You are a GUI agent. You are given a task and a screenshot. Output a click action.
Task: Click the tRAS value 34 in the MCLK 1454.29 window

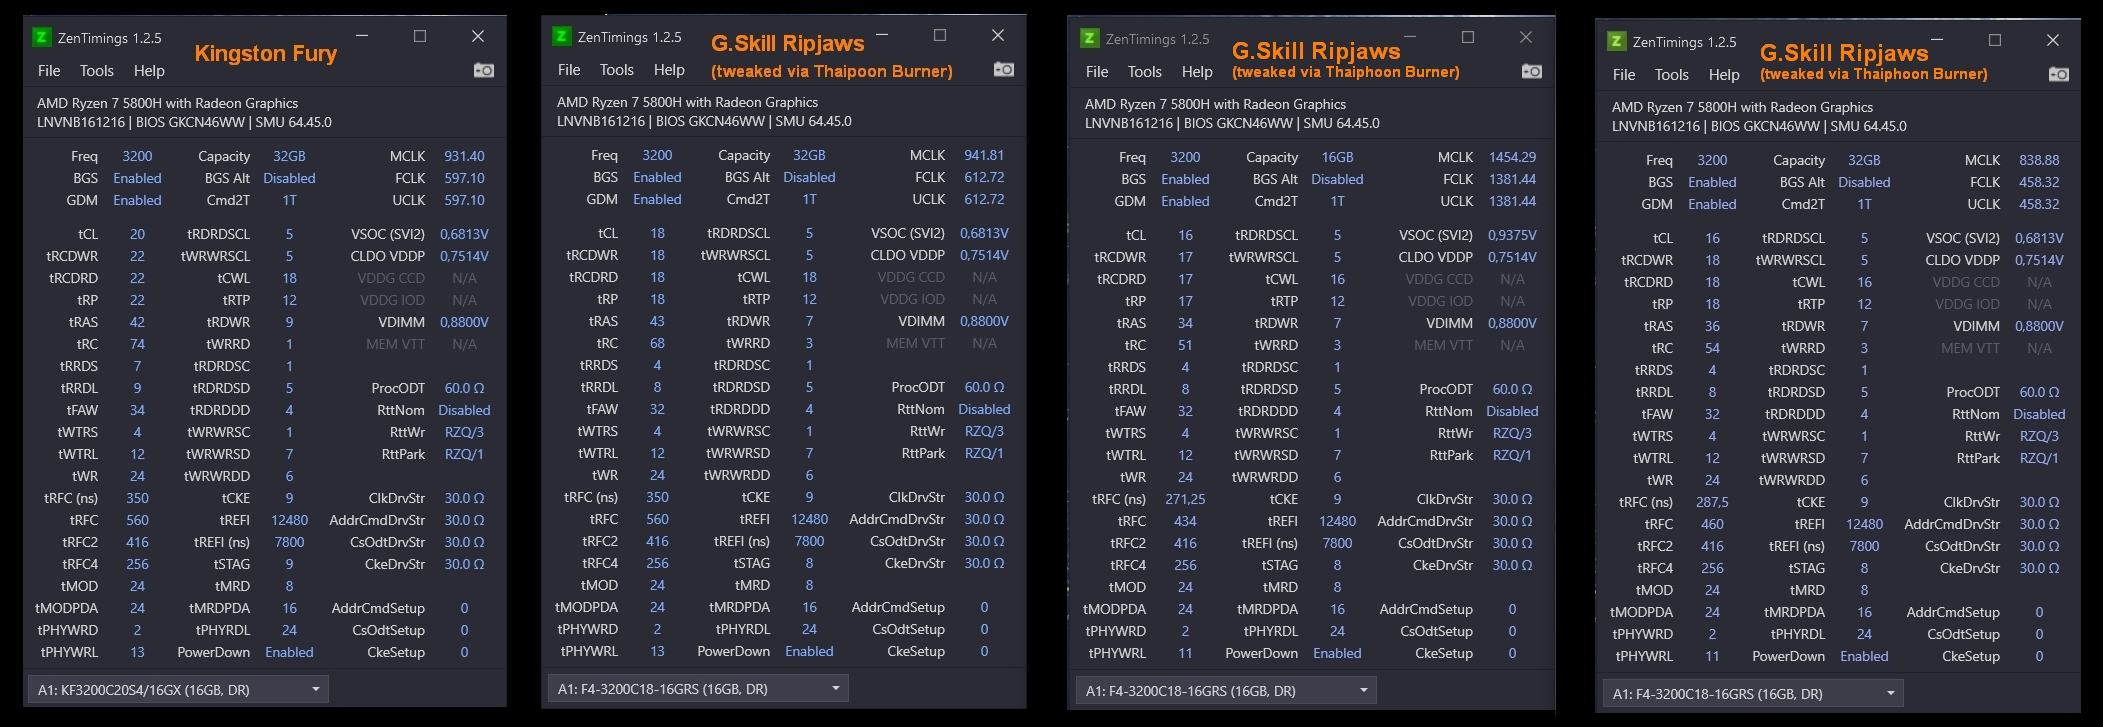(x=1185, y=323)
